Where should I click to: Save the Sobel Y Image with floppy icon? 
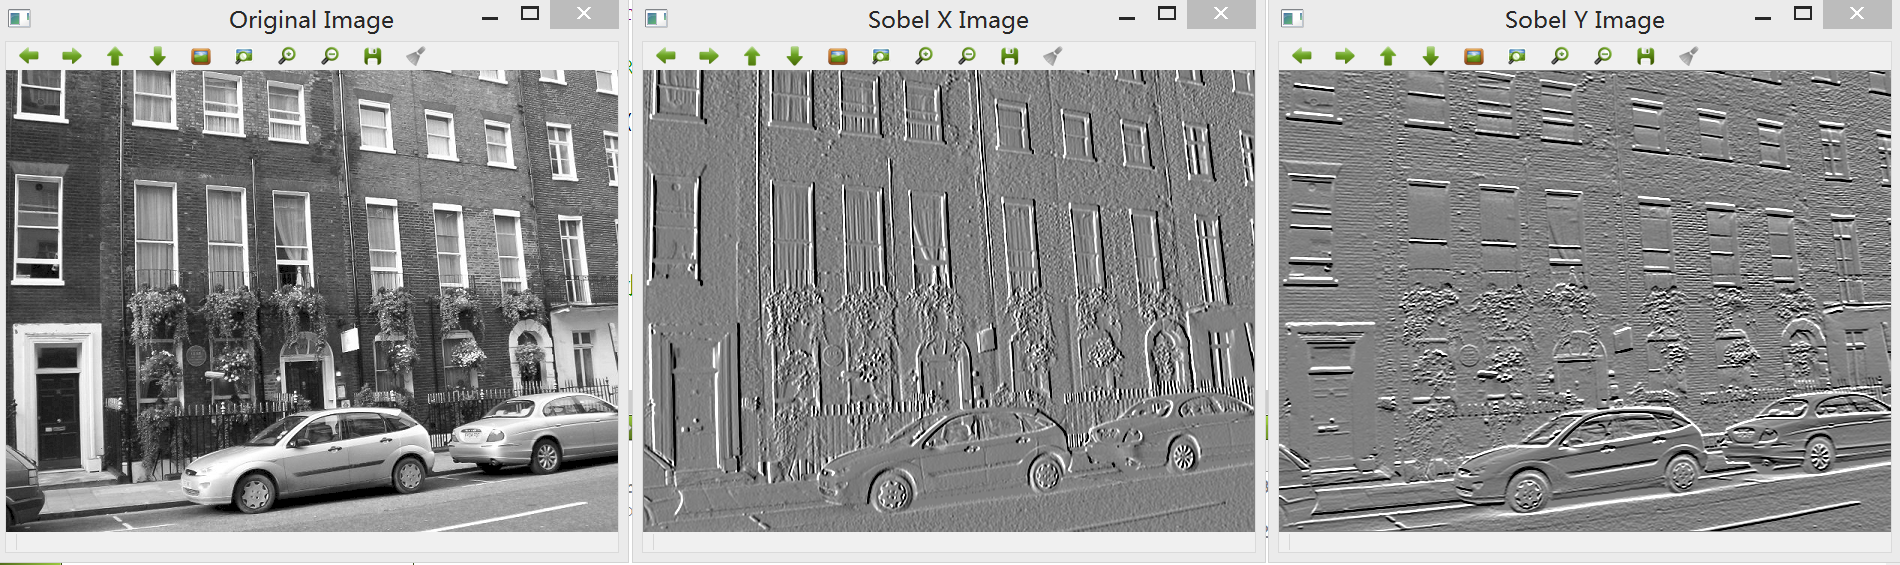point(1646,56)
